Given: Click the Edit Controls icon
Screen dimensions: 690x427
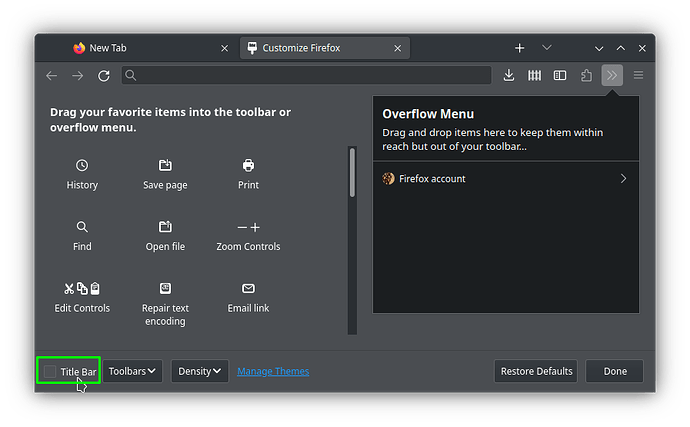Looking at the screenshot, I should [x=82, y=289].
